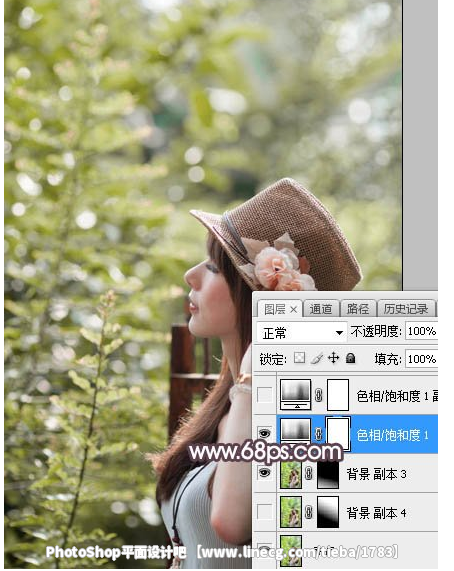Select adjustment thumbnail of 色相/饱和度 1 副本

(295, 394)
